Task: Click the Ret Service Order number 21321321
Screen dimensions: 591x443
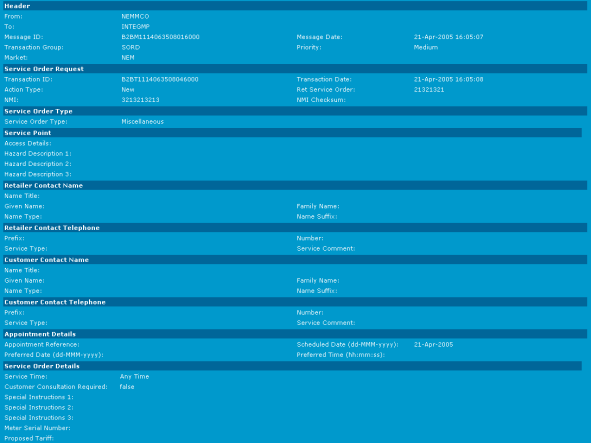Action: (429, 90)
